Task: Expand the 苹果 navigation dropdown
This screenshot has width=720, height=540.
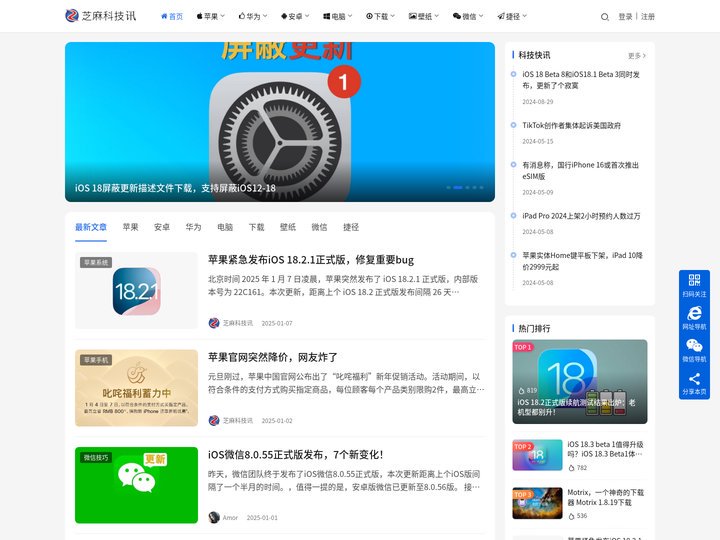Action: [210, 17]
